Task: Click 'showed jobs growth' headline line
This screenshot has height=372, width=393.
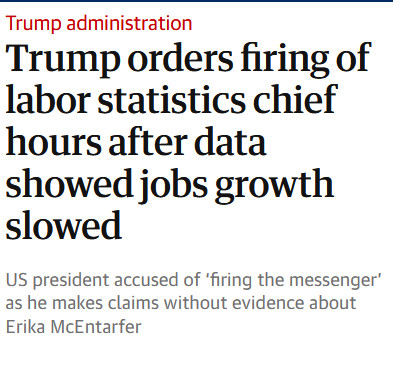Action: [170, 185]
